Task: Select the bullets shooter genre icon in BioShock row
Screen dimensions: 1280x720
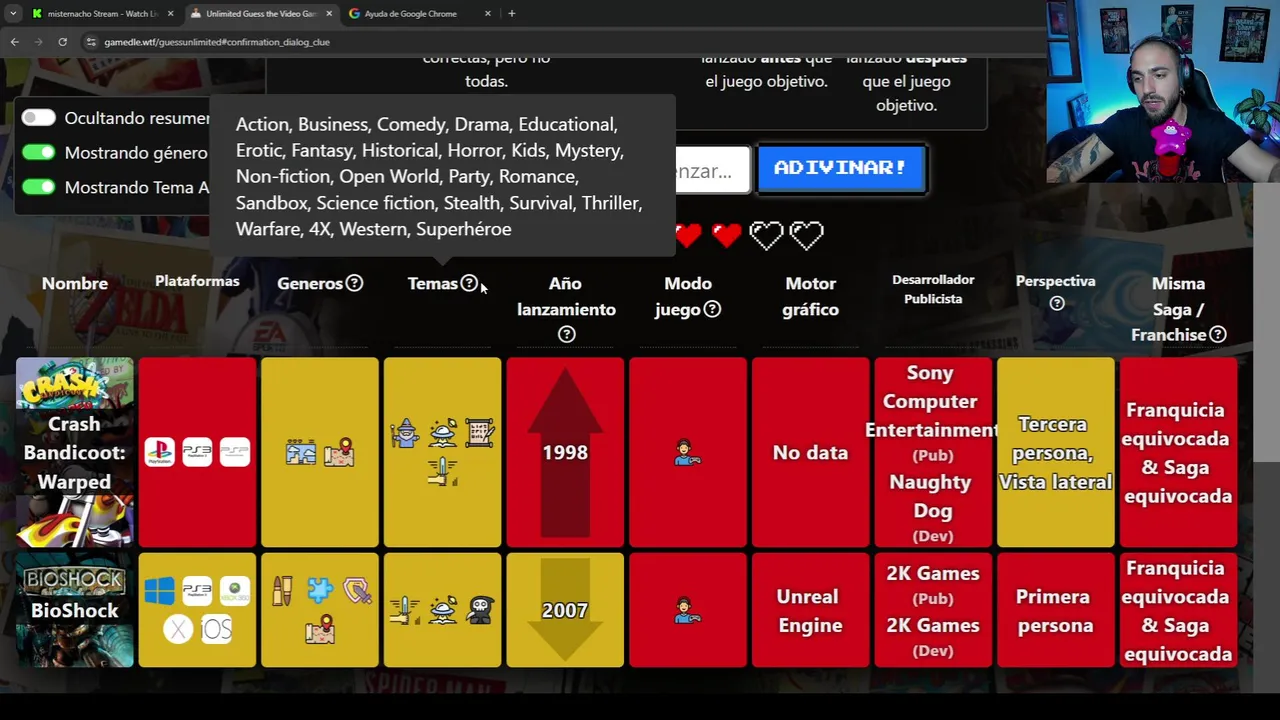Action: (282, 591)
